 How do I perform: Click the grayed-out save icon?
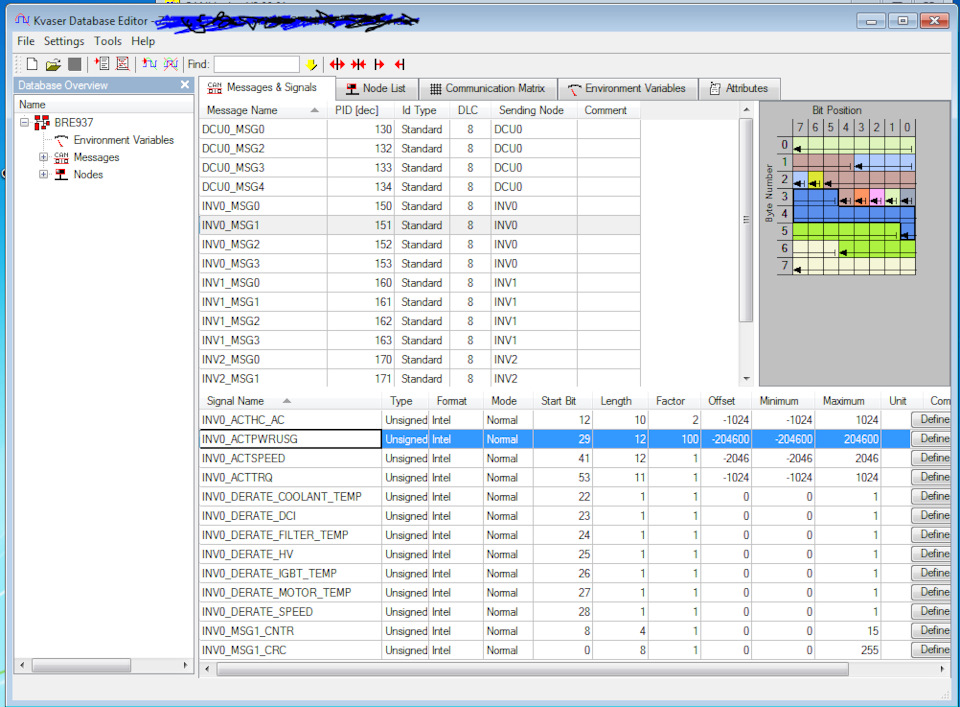(x=75, y=64)
